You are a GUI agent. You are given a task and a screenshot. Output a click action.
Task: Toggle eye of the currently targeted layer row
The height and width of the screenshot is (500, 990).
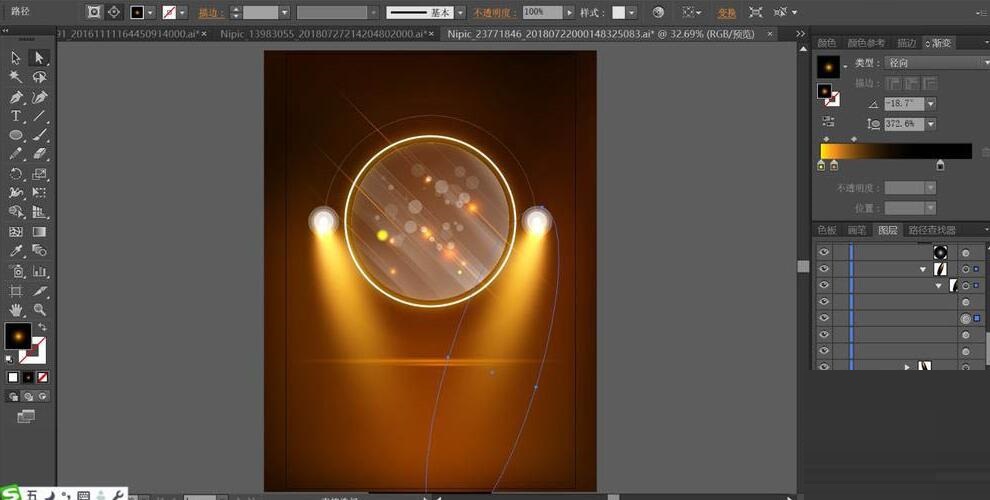(823, 318)
